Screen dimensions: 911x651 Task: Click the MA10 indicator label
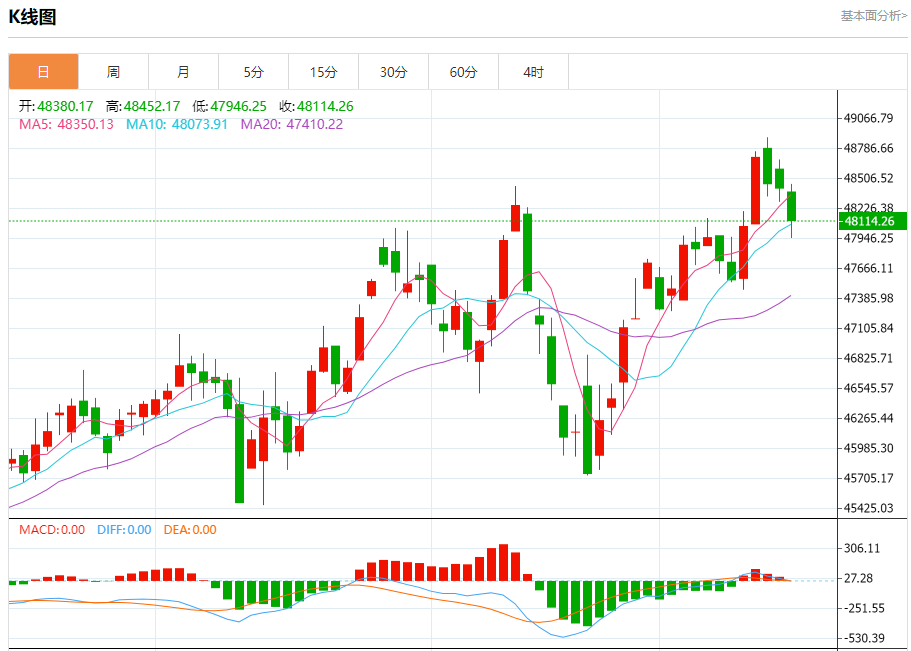point(177,124)
